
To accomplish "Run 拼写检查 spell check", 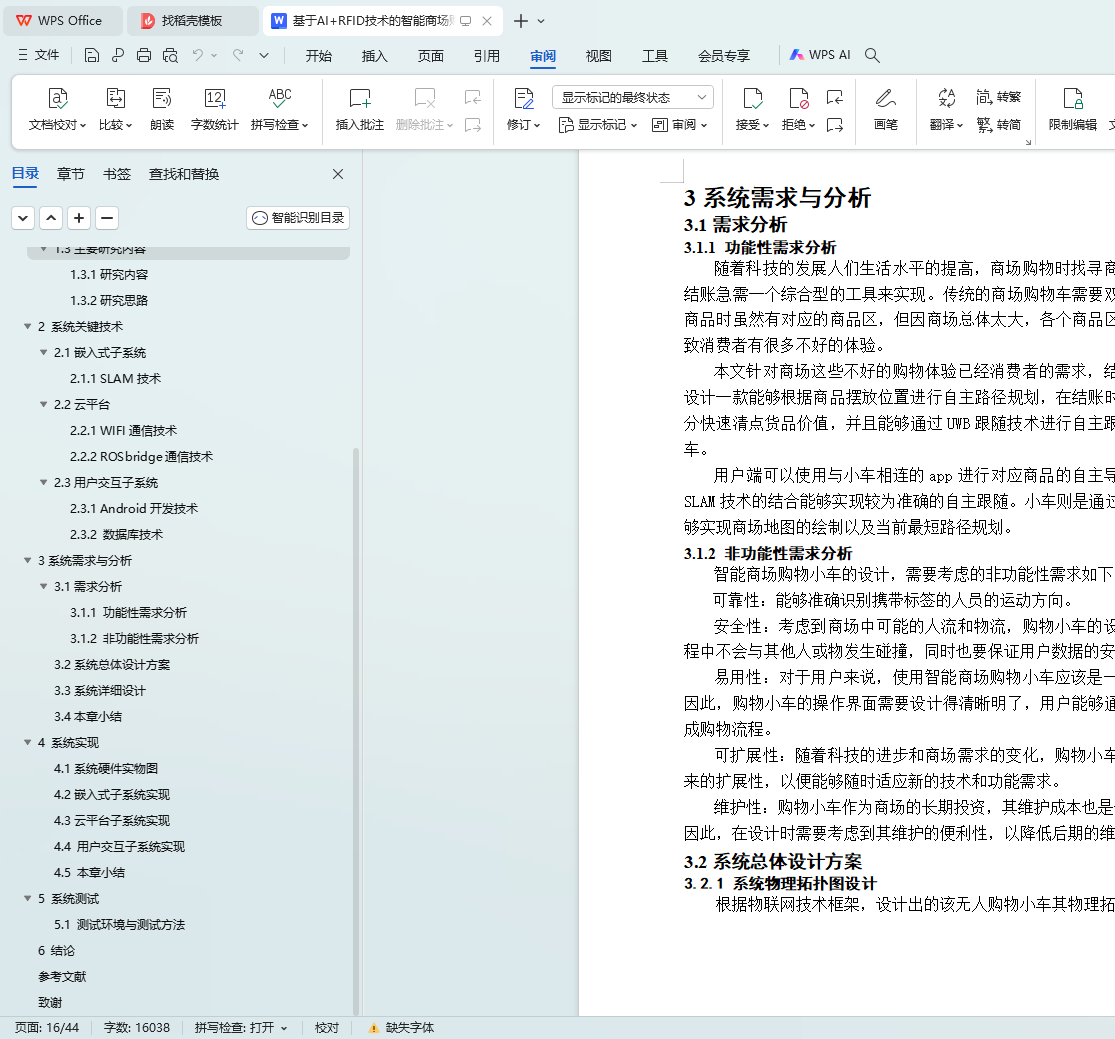I will pyautogui.click(x=279, y=110).
